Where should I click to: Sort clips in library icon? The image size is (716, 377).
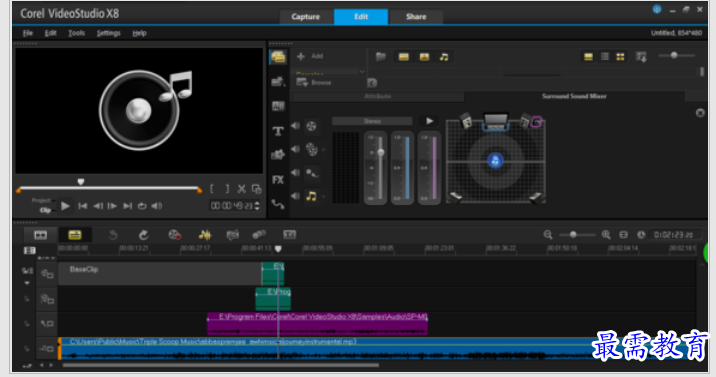tap(641, 57)
